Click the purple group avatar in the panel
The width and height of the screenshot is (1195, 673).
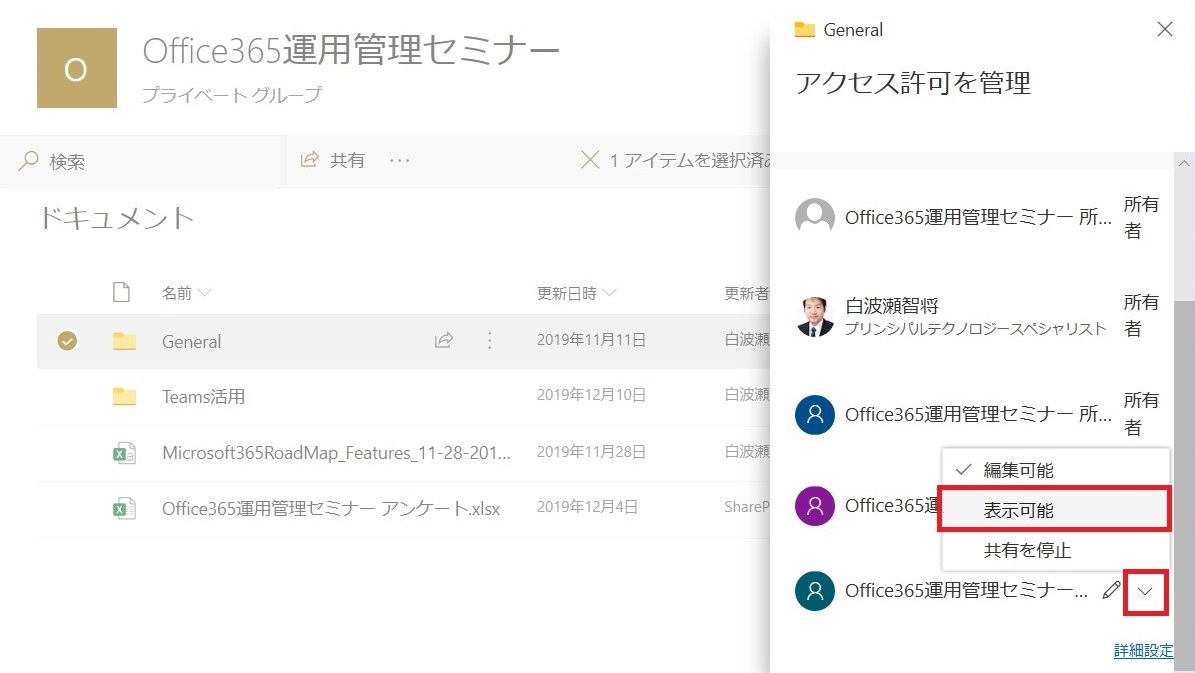[815, 506]
